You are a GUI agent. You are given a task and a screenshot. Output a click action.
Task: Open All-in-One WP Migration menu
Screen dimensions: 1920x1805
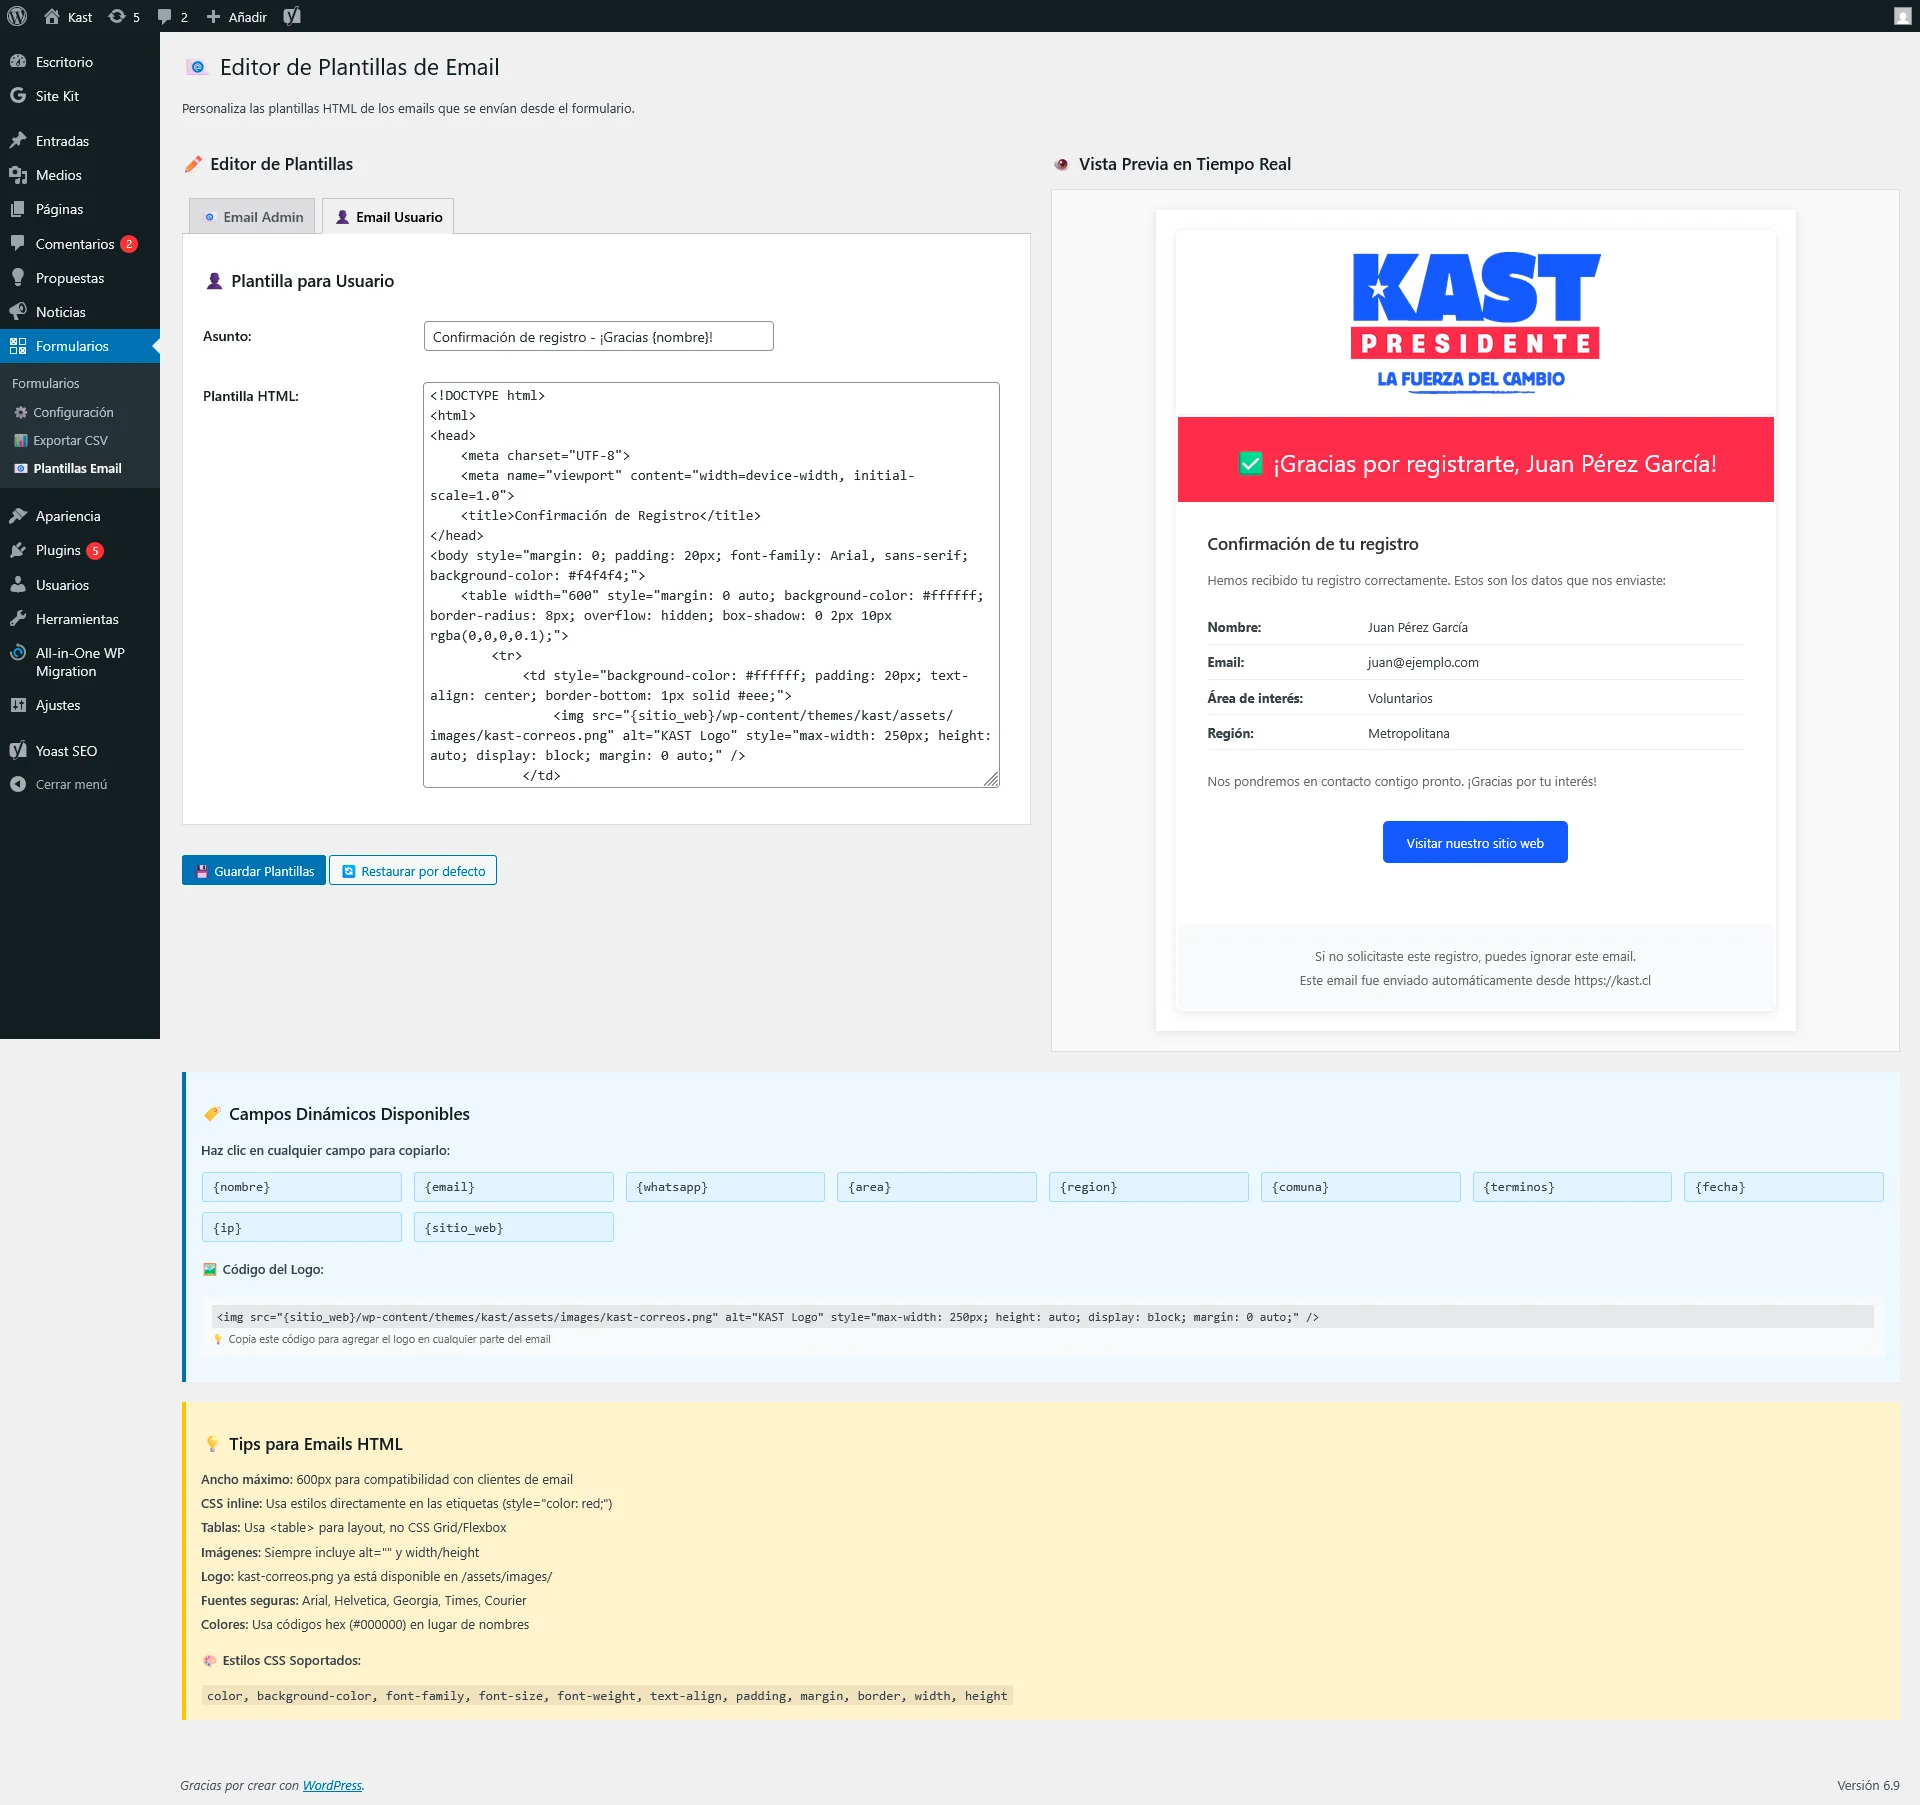79,662
